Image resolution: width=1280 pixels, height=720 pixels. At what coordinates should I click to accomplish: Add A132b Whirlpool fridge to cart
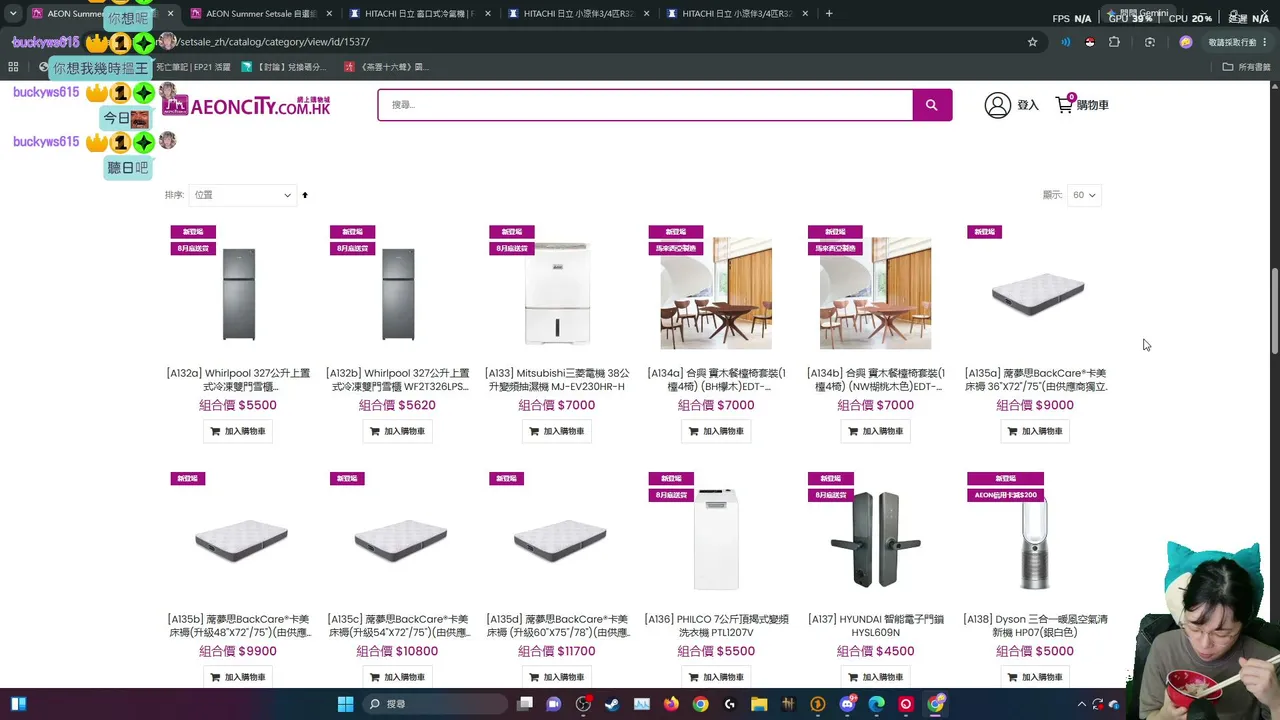(398, 431)
